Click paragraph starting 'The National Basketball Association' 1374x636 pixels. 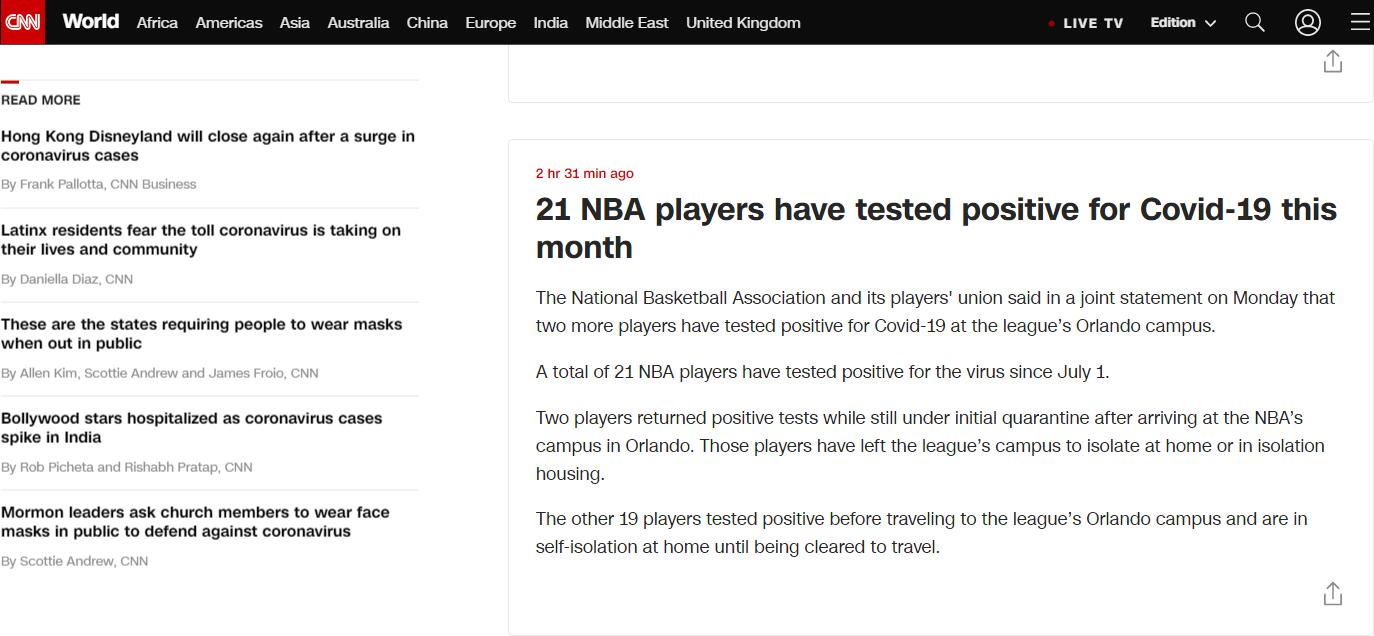point(936,312)
